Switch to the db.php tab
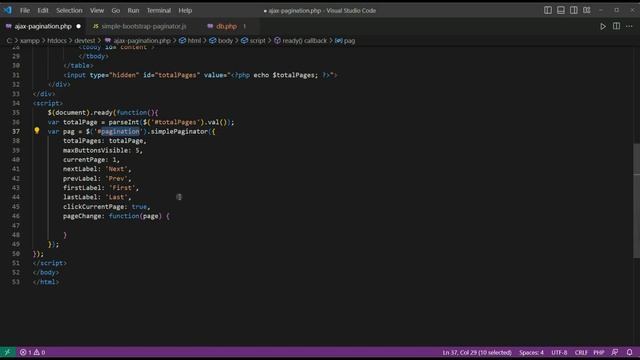The width and height of the screenshot is (640, 360). point(227,26)
